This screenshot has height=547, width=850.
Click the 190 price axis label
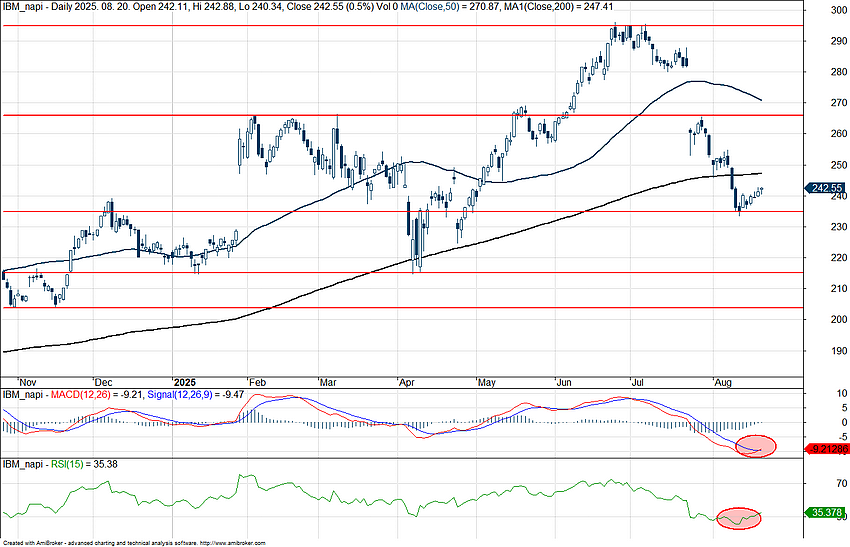pos(839,351)
